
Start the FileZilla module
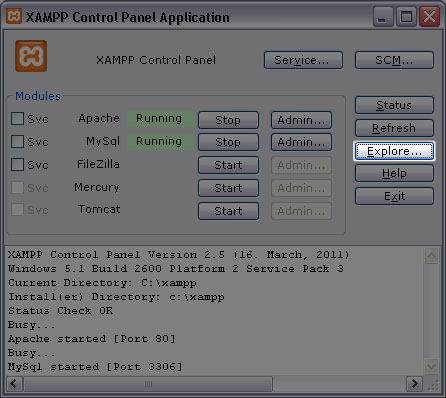point(228,165)
